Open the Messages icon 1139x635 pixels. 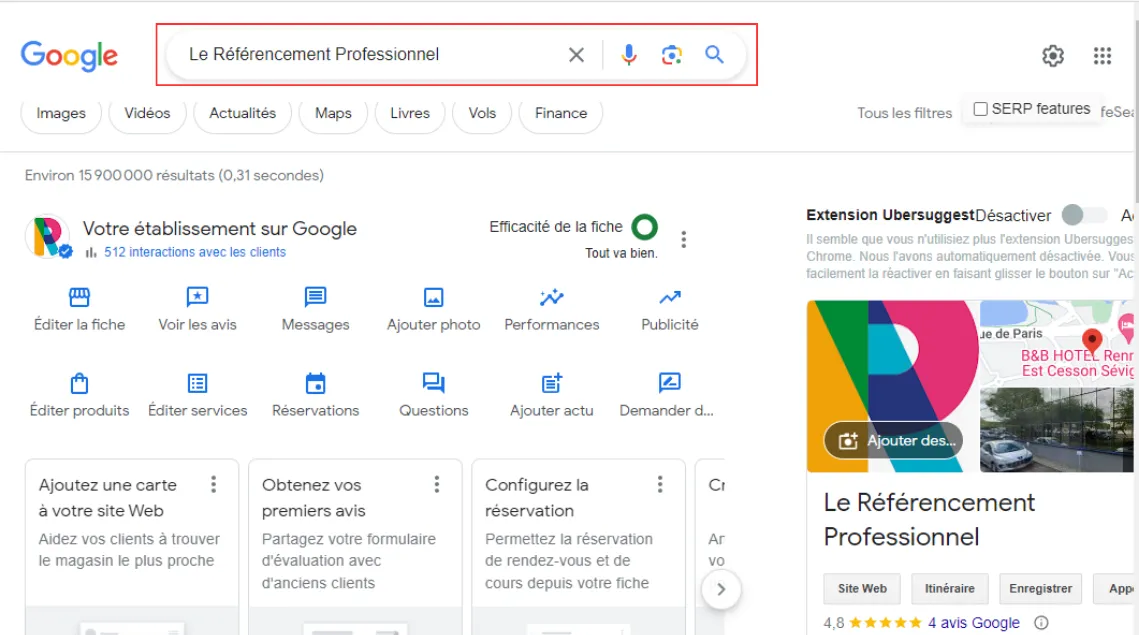[315, 296]
